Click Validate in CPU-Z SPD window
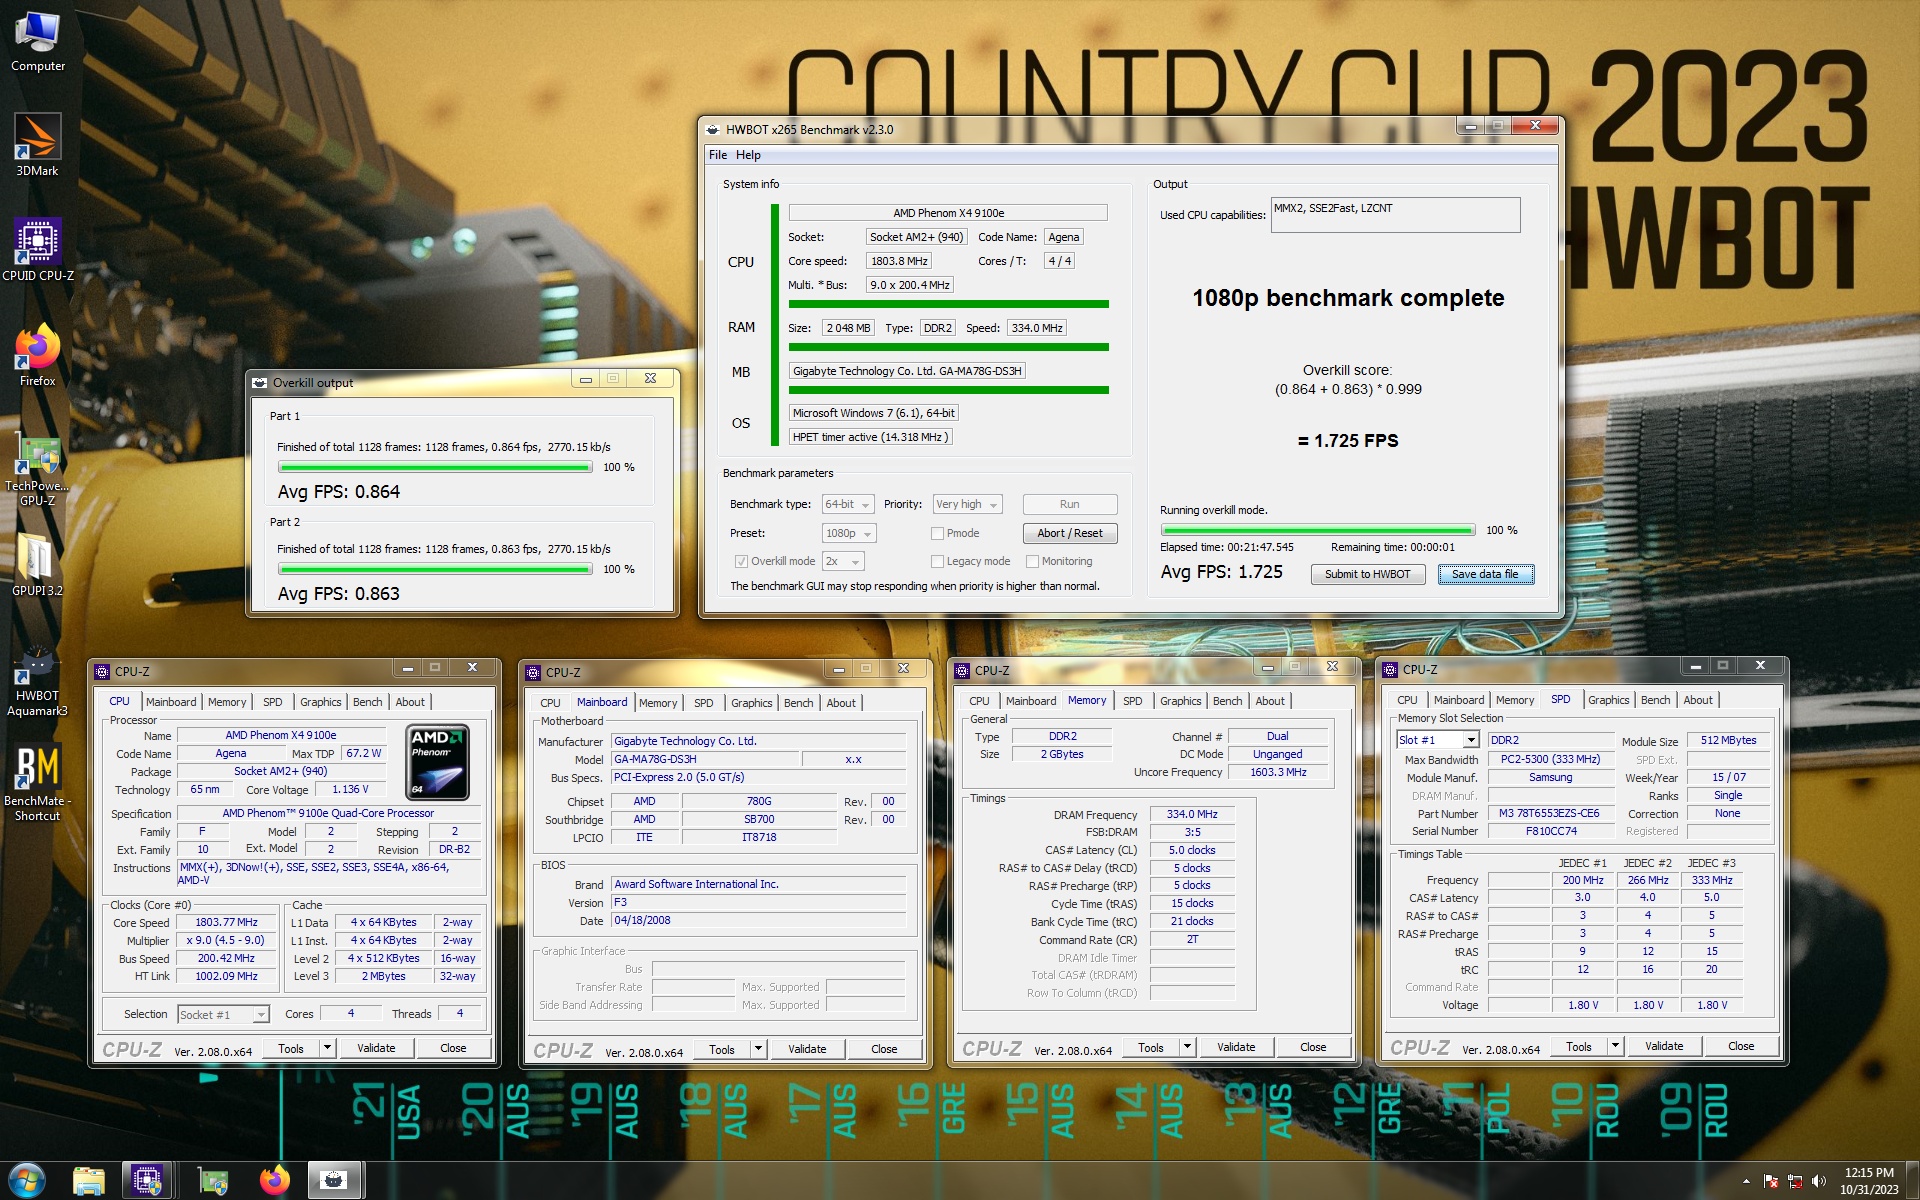This screenshot has width=1920, height=1200. [x=1664, y=1046]
